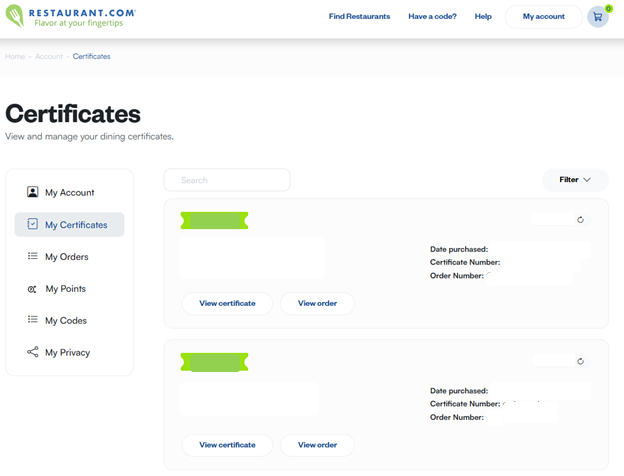
Task: Select My Codes in sidebar menu
Action: coord(70,320)
